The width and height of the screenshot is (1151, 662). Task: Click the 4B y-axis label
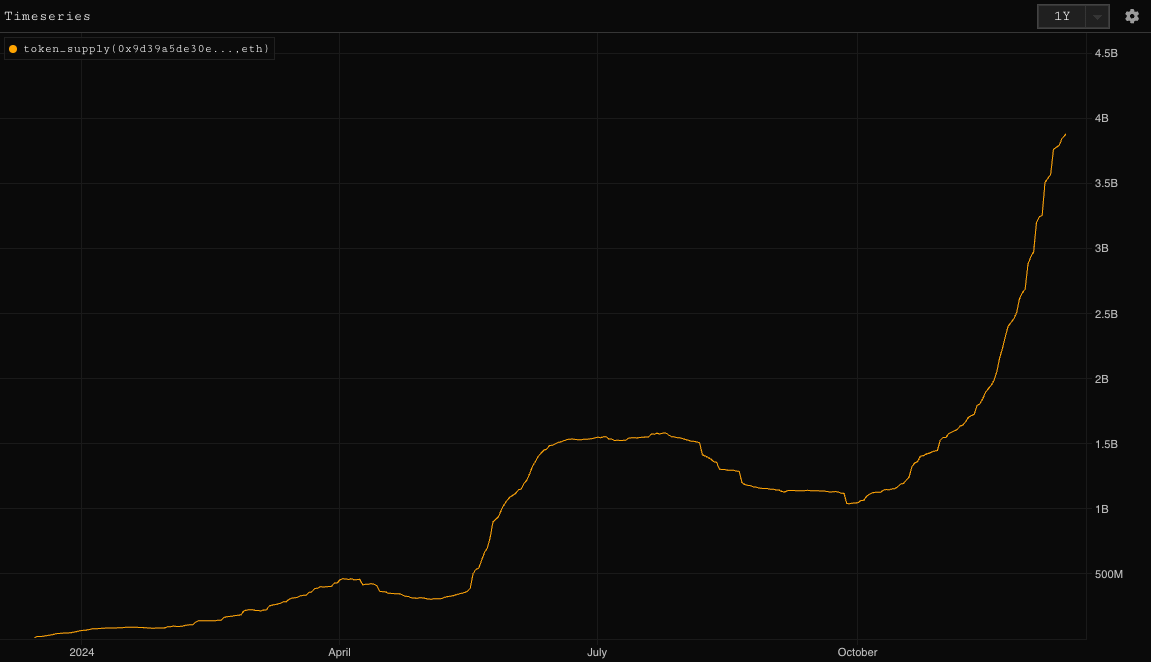click(1101, 118)
